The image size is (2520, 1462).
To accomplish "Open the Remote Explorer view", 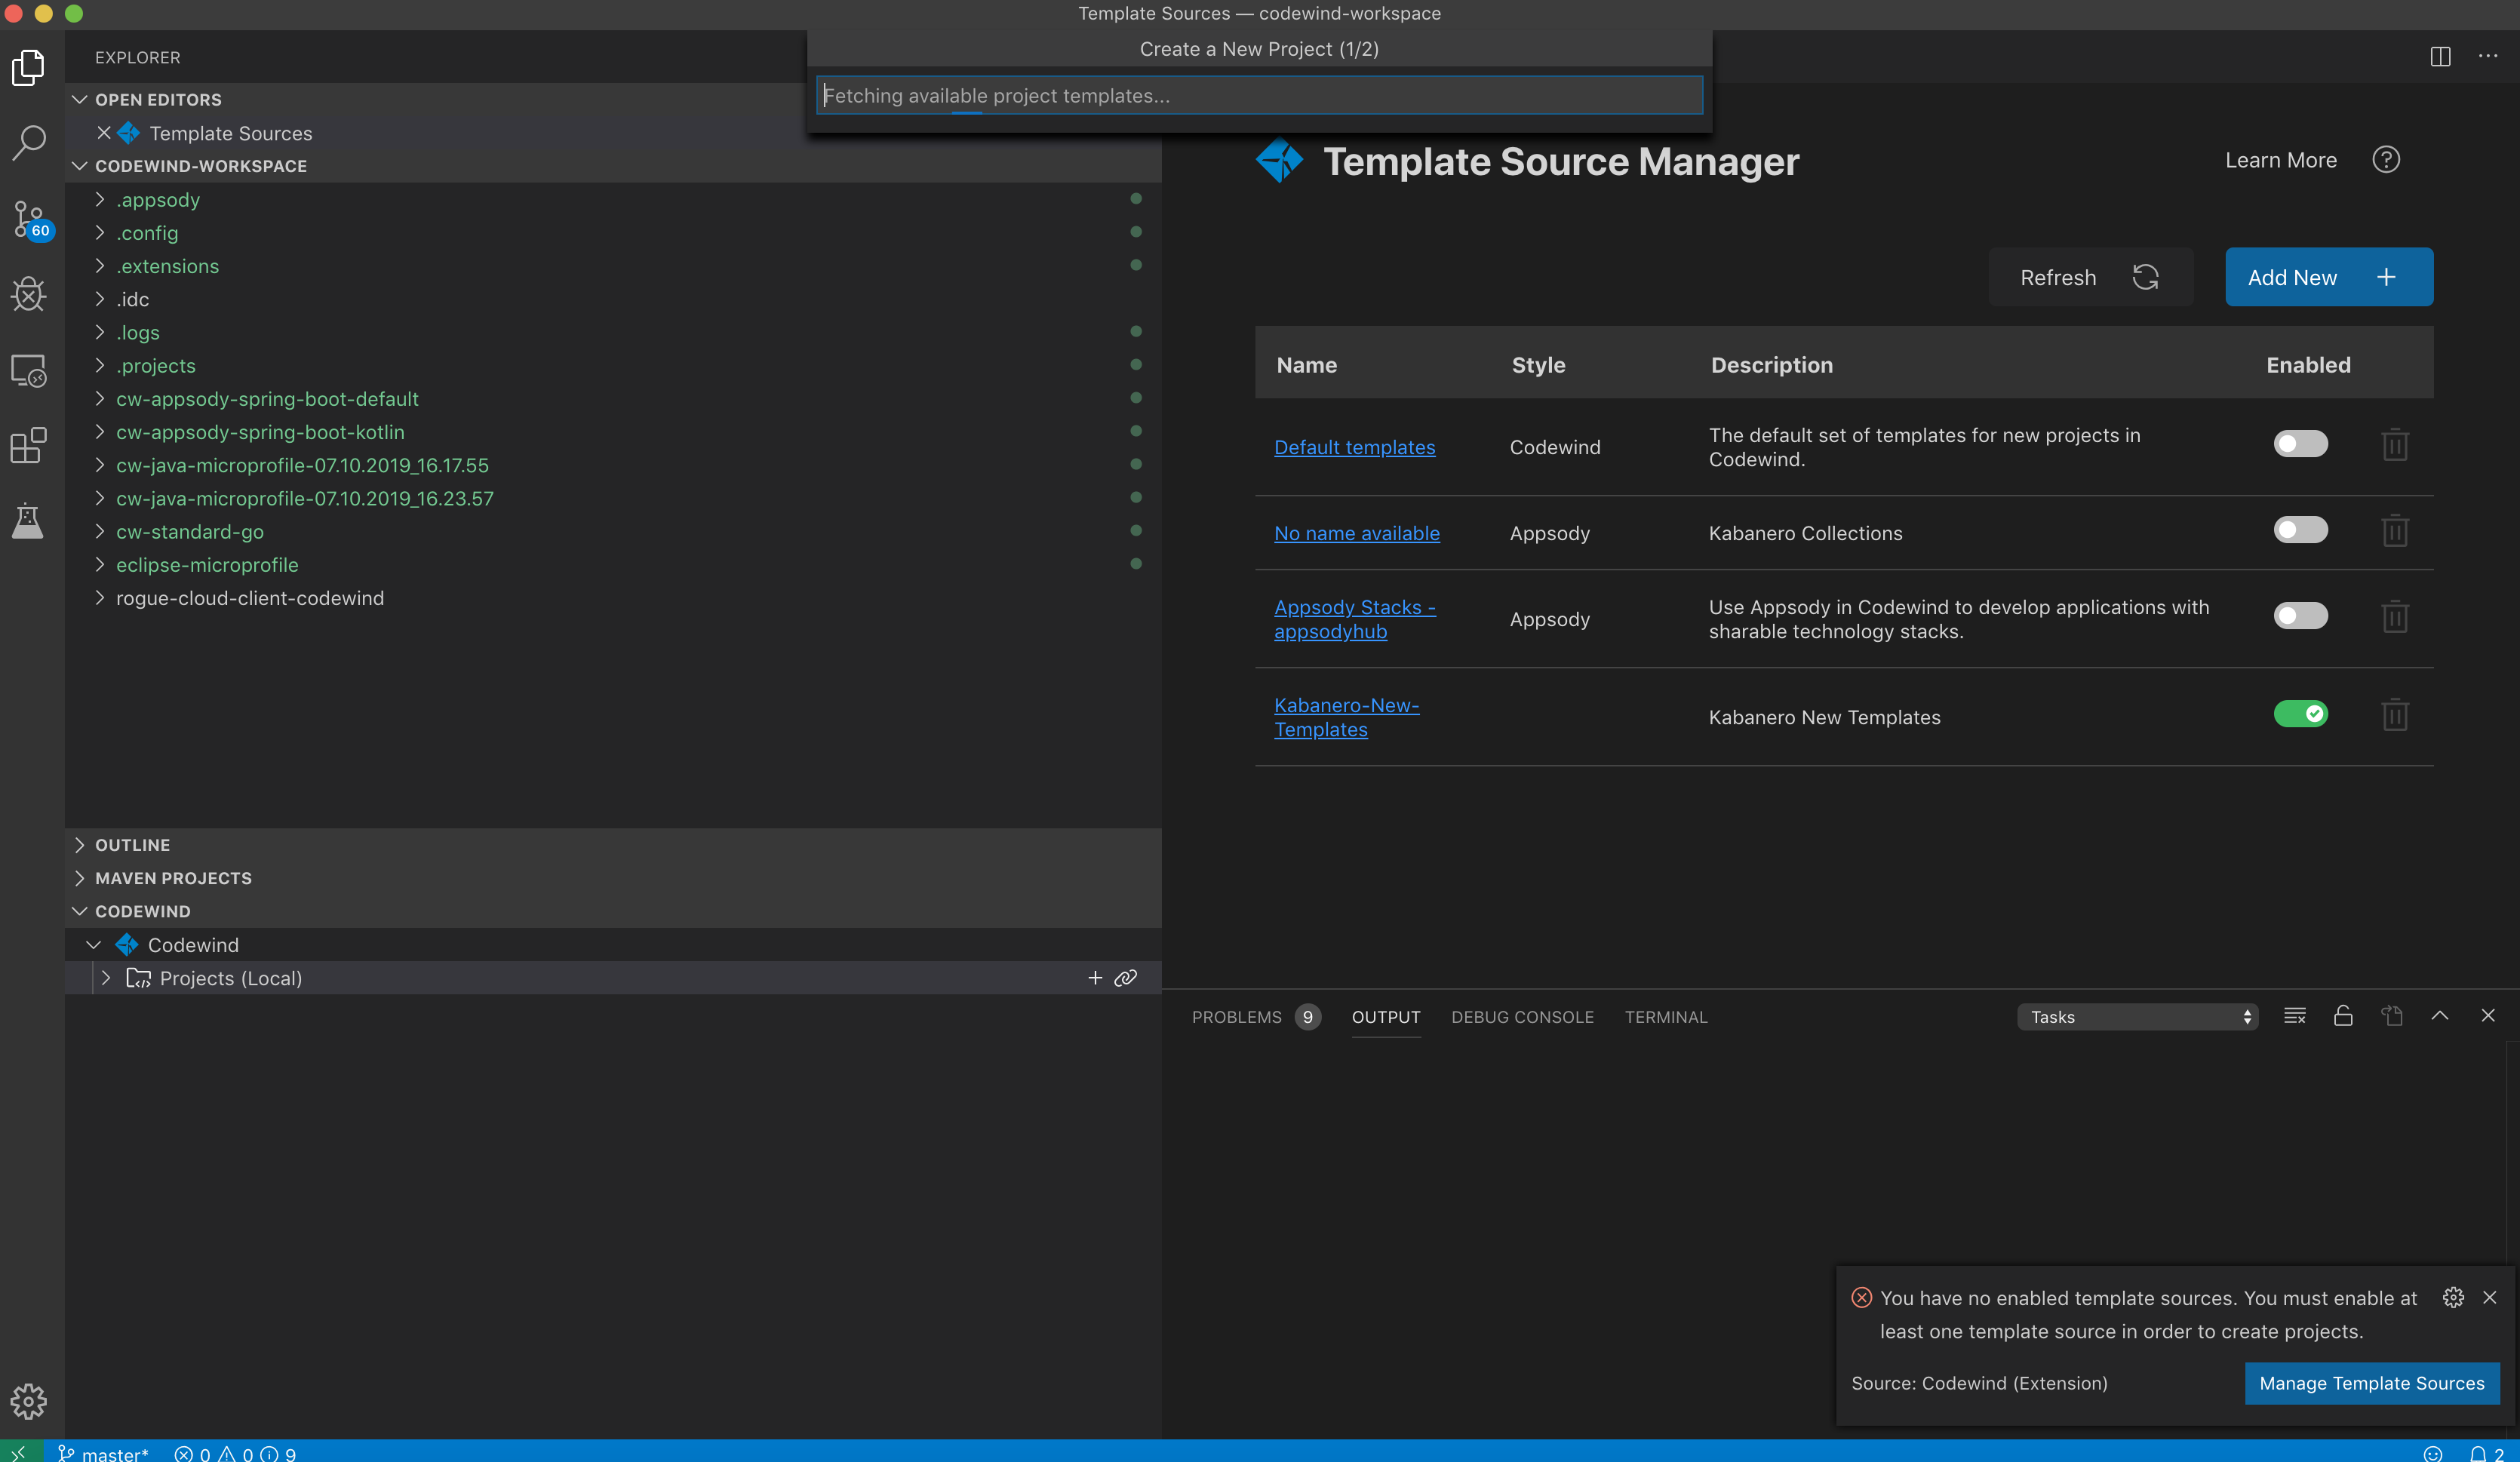I will 29,371.
